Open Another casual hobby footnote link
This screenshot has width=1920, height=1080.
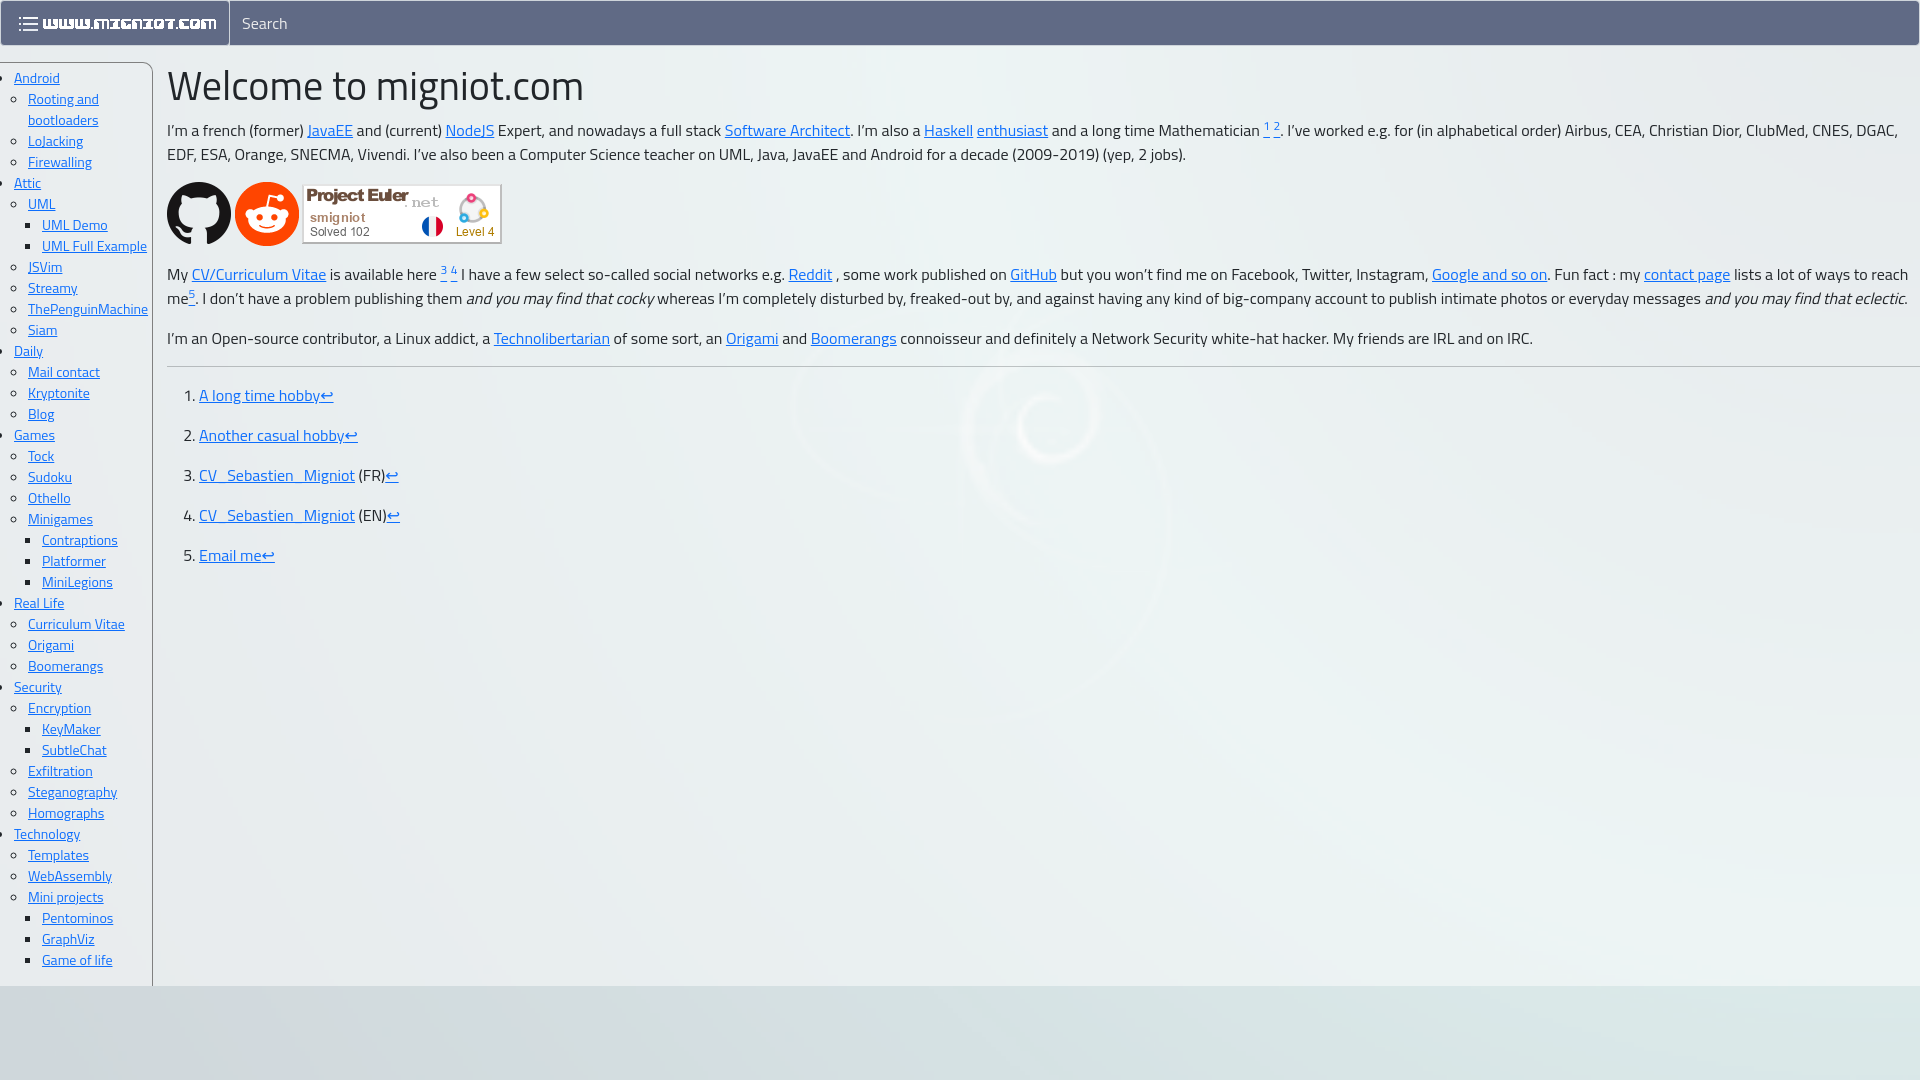[271, 435]
